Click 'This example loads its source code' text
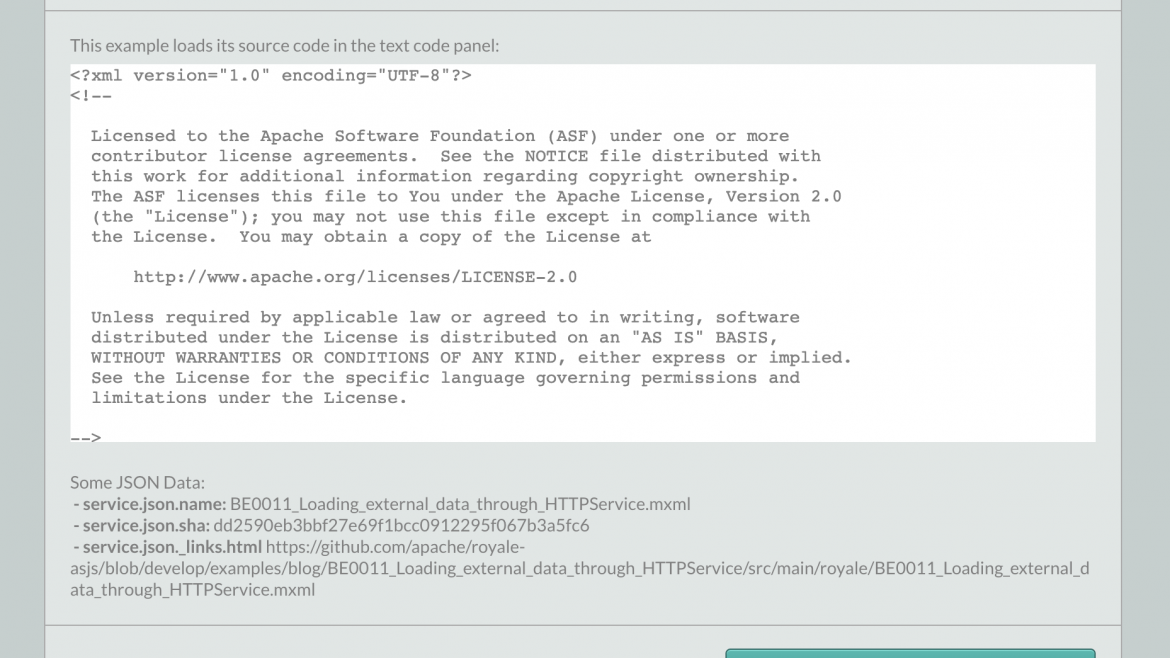 (x=284, y=45)
